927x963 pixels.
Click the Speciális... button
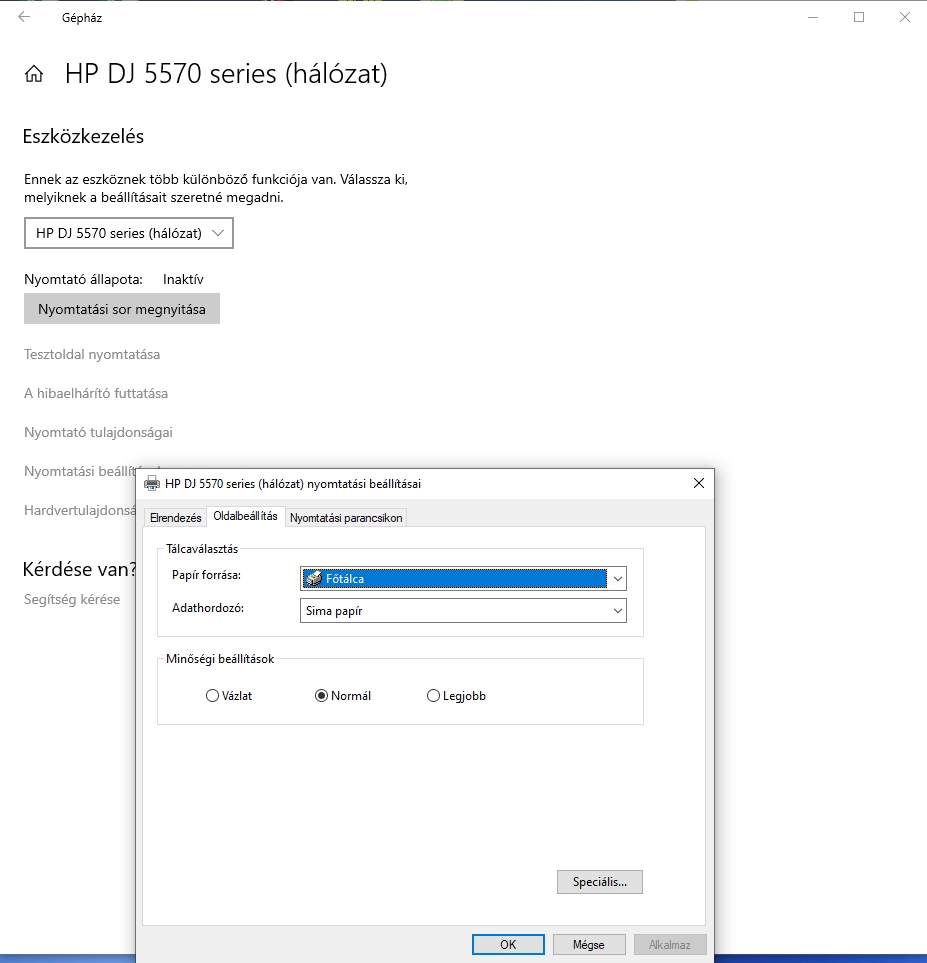[600, 882]
